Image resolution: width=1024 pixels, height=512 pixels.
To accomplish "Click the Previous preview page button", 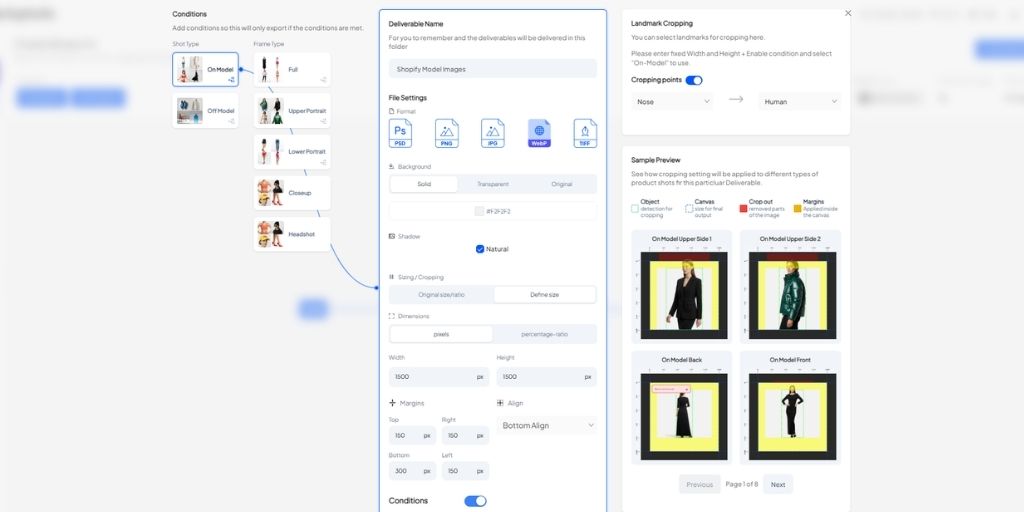I will point(699,485).
